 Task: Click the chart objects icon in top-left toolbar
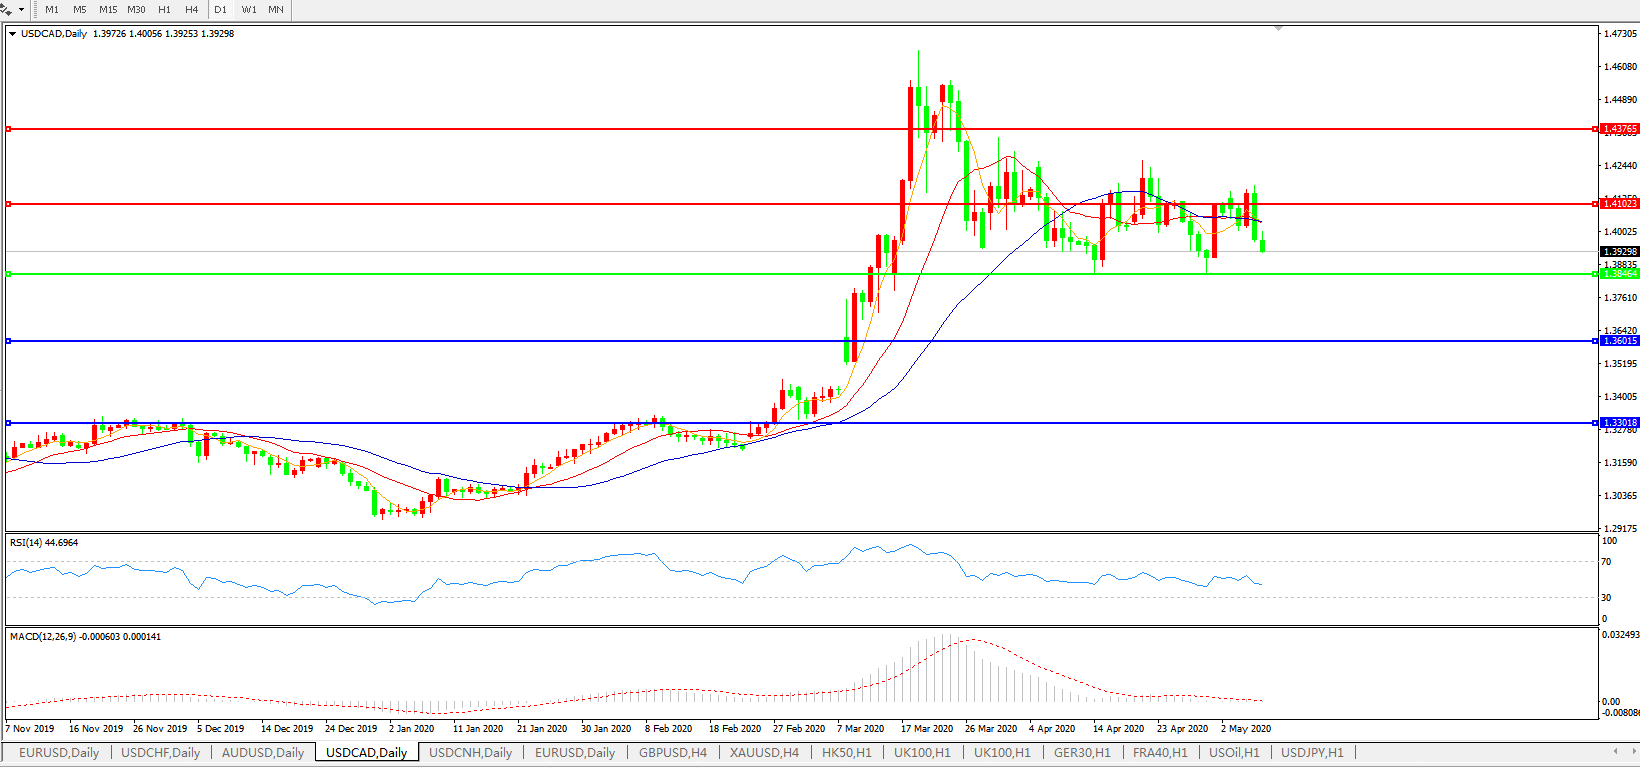(x=7, y=9)
